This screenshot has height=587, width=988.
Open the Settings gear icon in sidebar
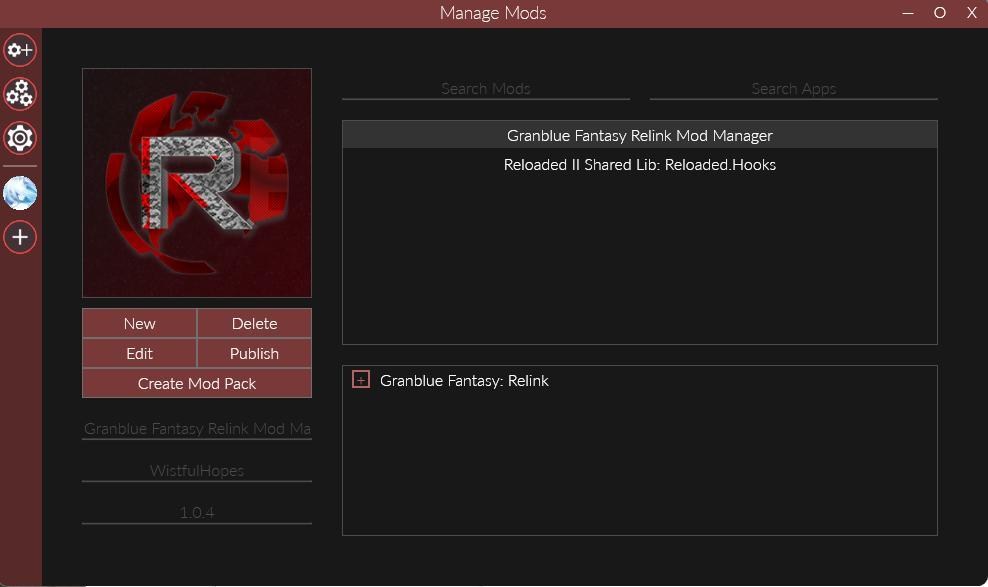[x=20, y=138]
